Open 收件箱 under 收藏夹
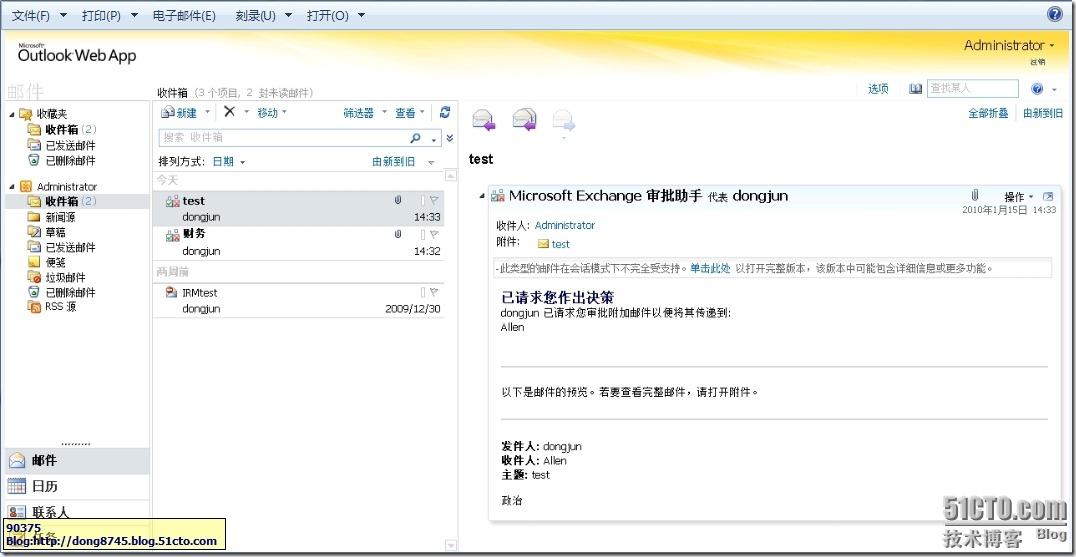This screenshot has height=557, width=1076. coord(62,130)
